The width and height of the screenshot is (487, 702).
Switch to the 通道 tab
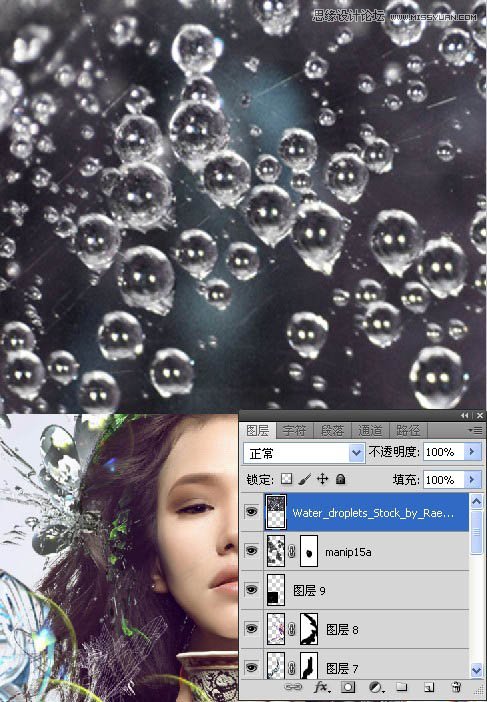coord(370,431)
